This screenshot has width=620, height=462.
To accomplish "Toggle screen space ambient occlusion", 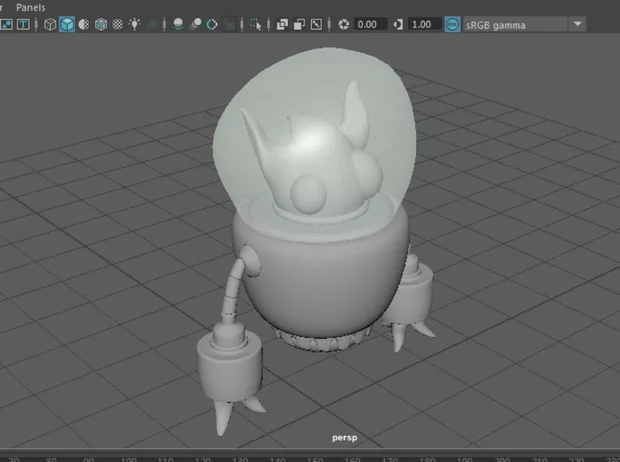I will tap(177, 24).
